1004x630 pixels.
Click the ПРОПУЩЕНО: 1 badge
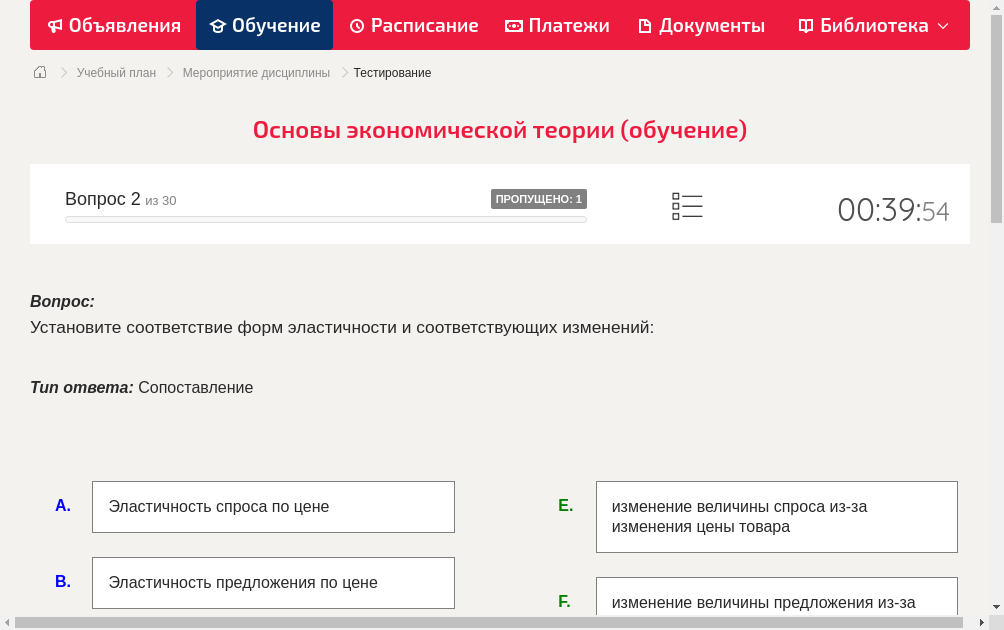539,198
